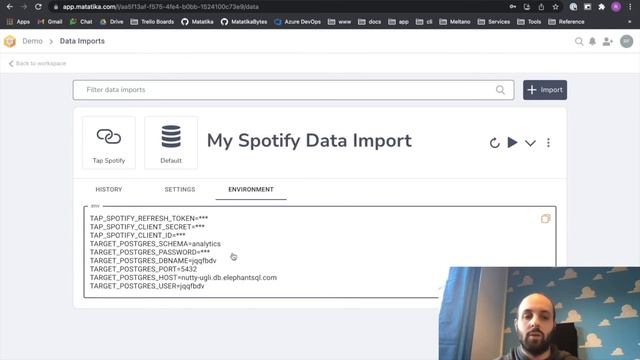
Task: Click the browser address bar URL
Action: 160,7
